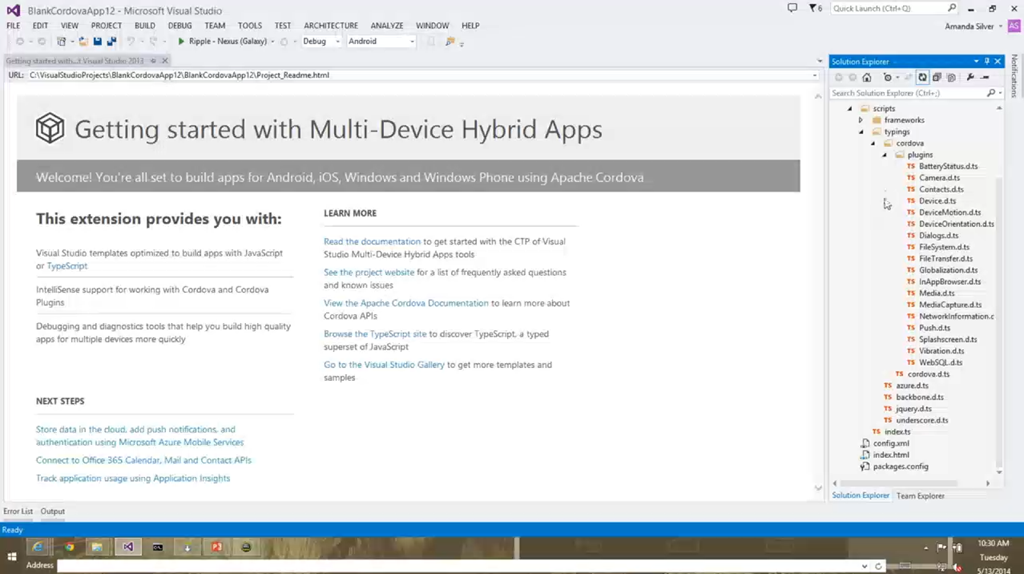The image size is (1024, 574).
Task: Open the Notifications side tab
Action: pyautogui.click(x=1014, y=76)
